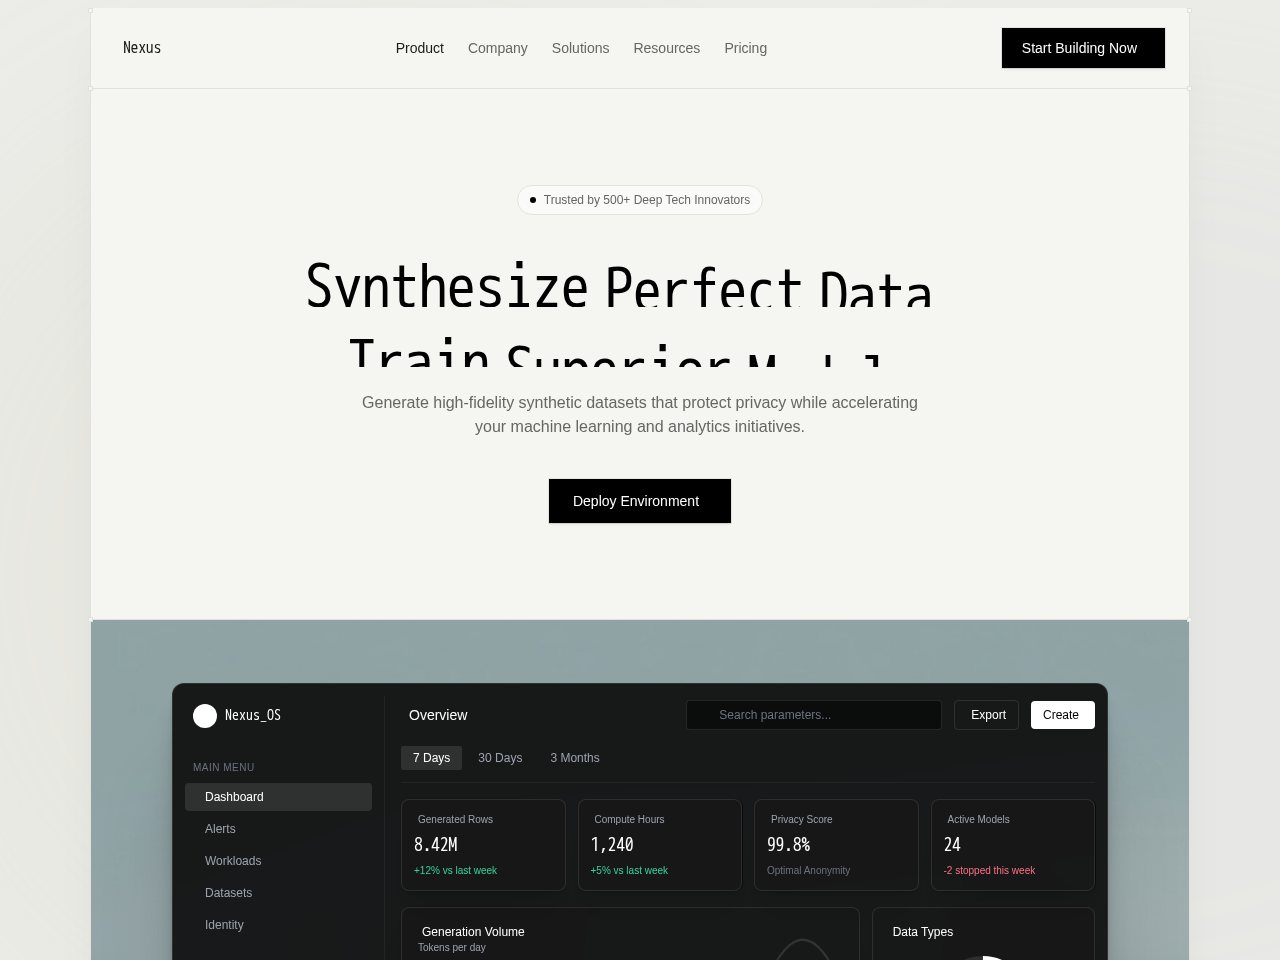
Task: Open the Product menu item
Action: coord(419,48)
